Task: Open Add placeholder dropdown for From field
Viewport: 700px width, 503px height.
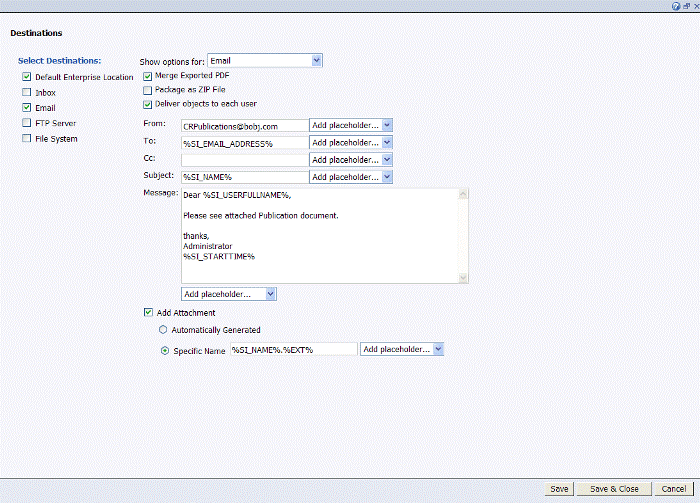Action: [350, 125]
